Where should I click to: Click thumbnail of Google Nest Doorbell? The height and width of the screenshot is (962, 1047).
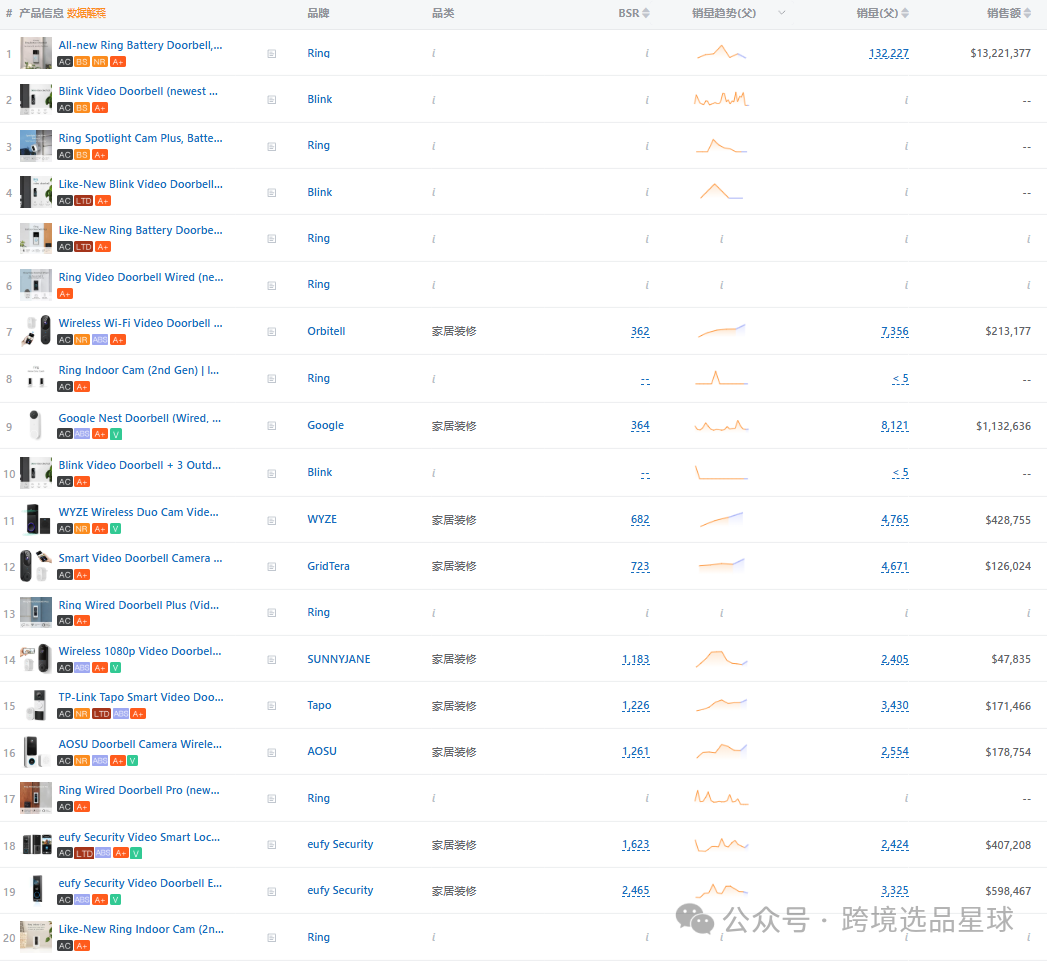[36, 425]
